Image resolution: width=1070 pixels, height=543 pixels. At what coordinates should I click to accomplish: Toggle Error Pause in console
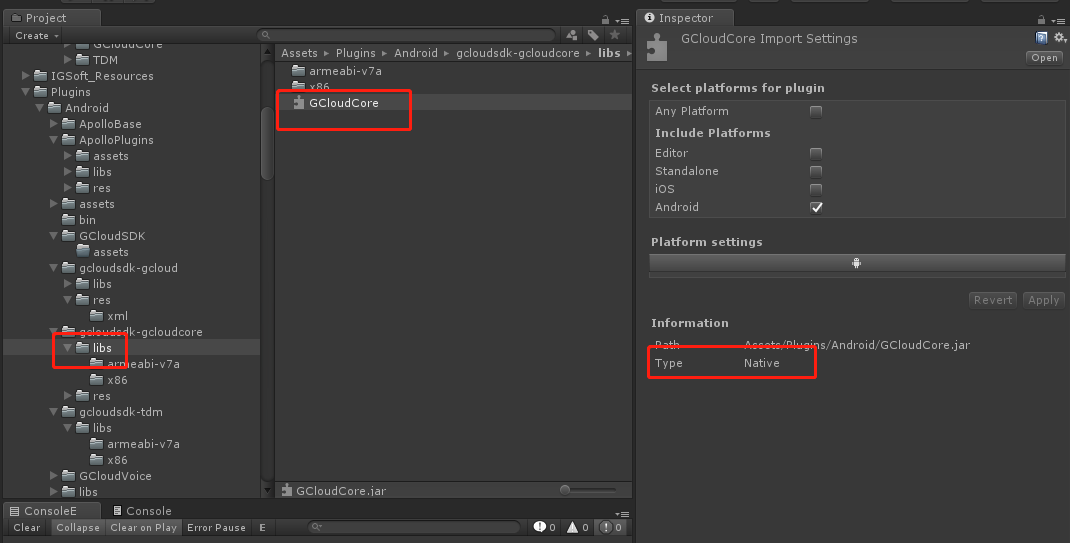(x=216, y=527)
